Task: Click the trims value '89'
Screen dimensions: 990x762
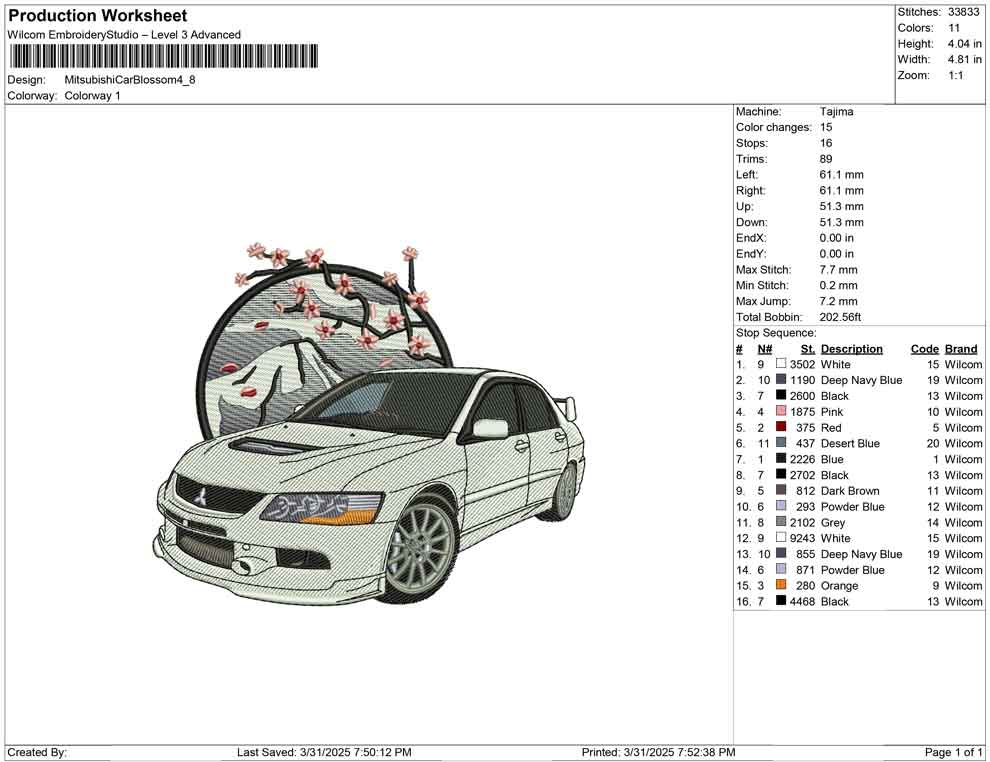Action: coord(826,159)
